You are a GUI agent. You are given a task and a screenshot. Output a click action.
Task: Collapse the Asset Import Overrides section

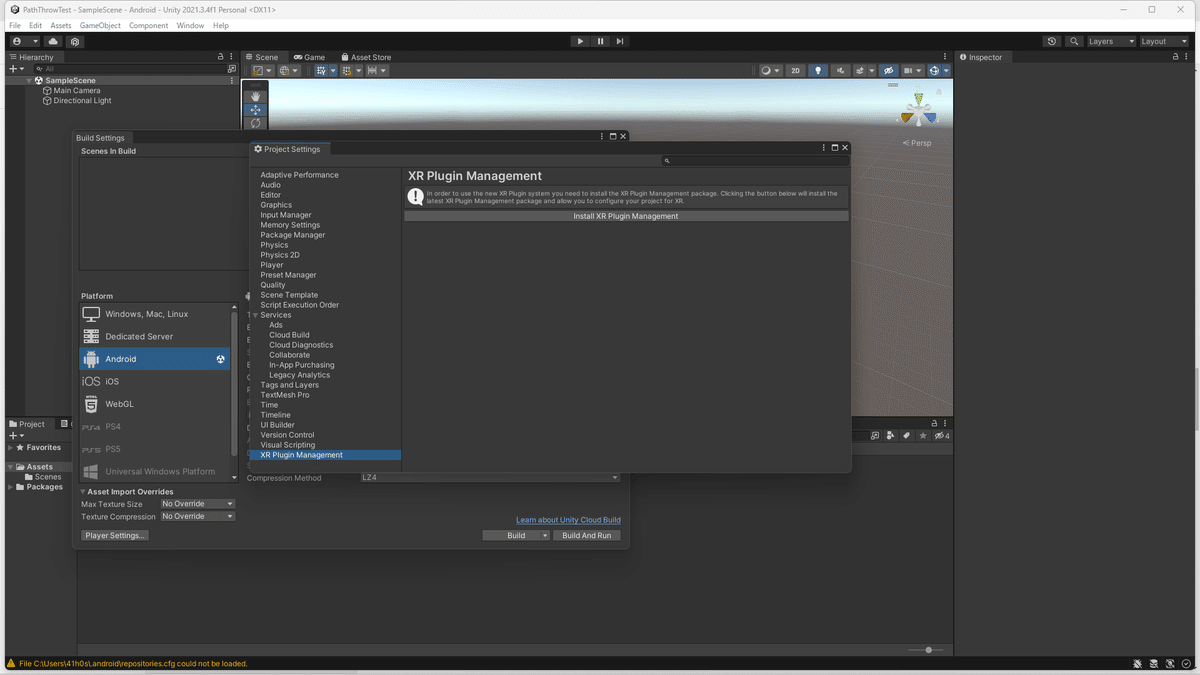[x=84, y=492]
